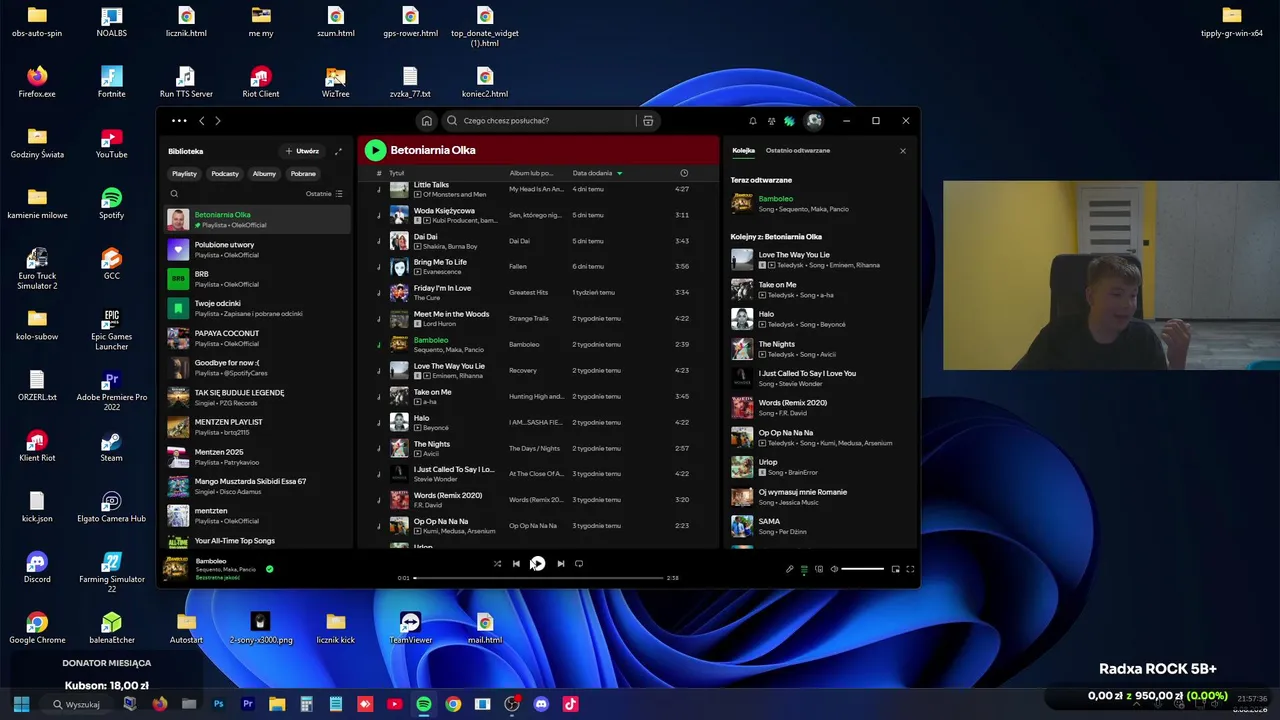Screen dimensions: 1280x720
Task: Toggle repeat mode in the player bar
Action: (579, 564)
